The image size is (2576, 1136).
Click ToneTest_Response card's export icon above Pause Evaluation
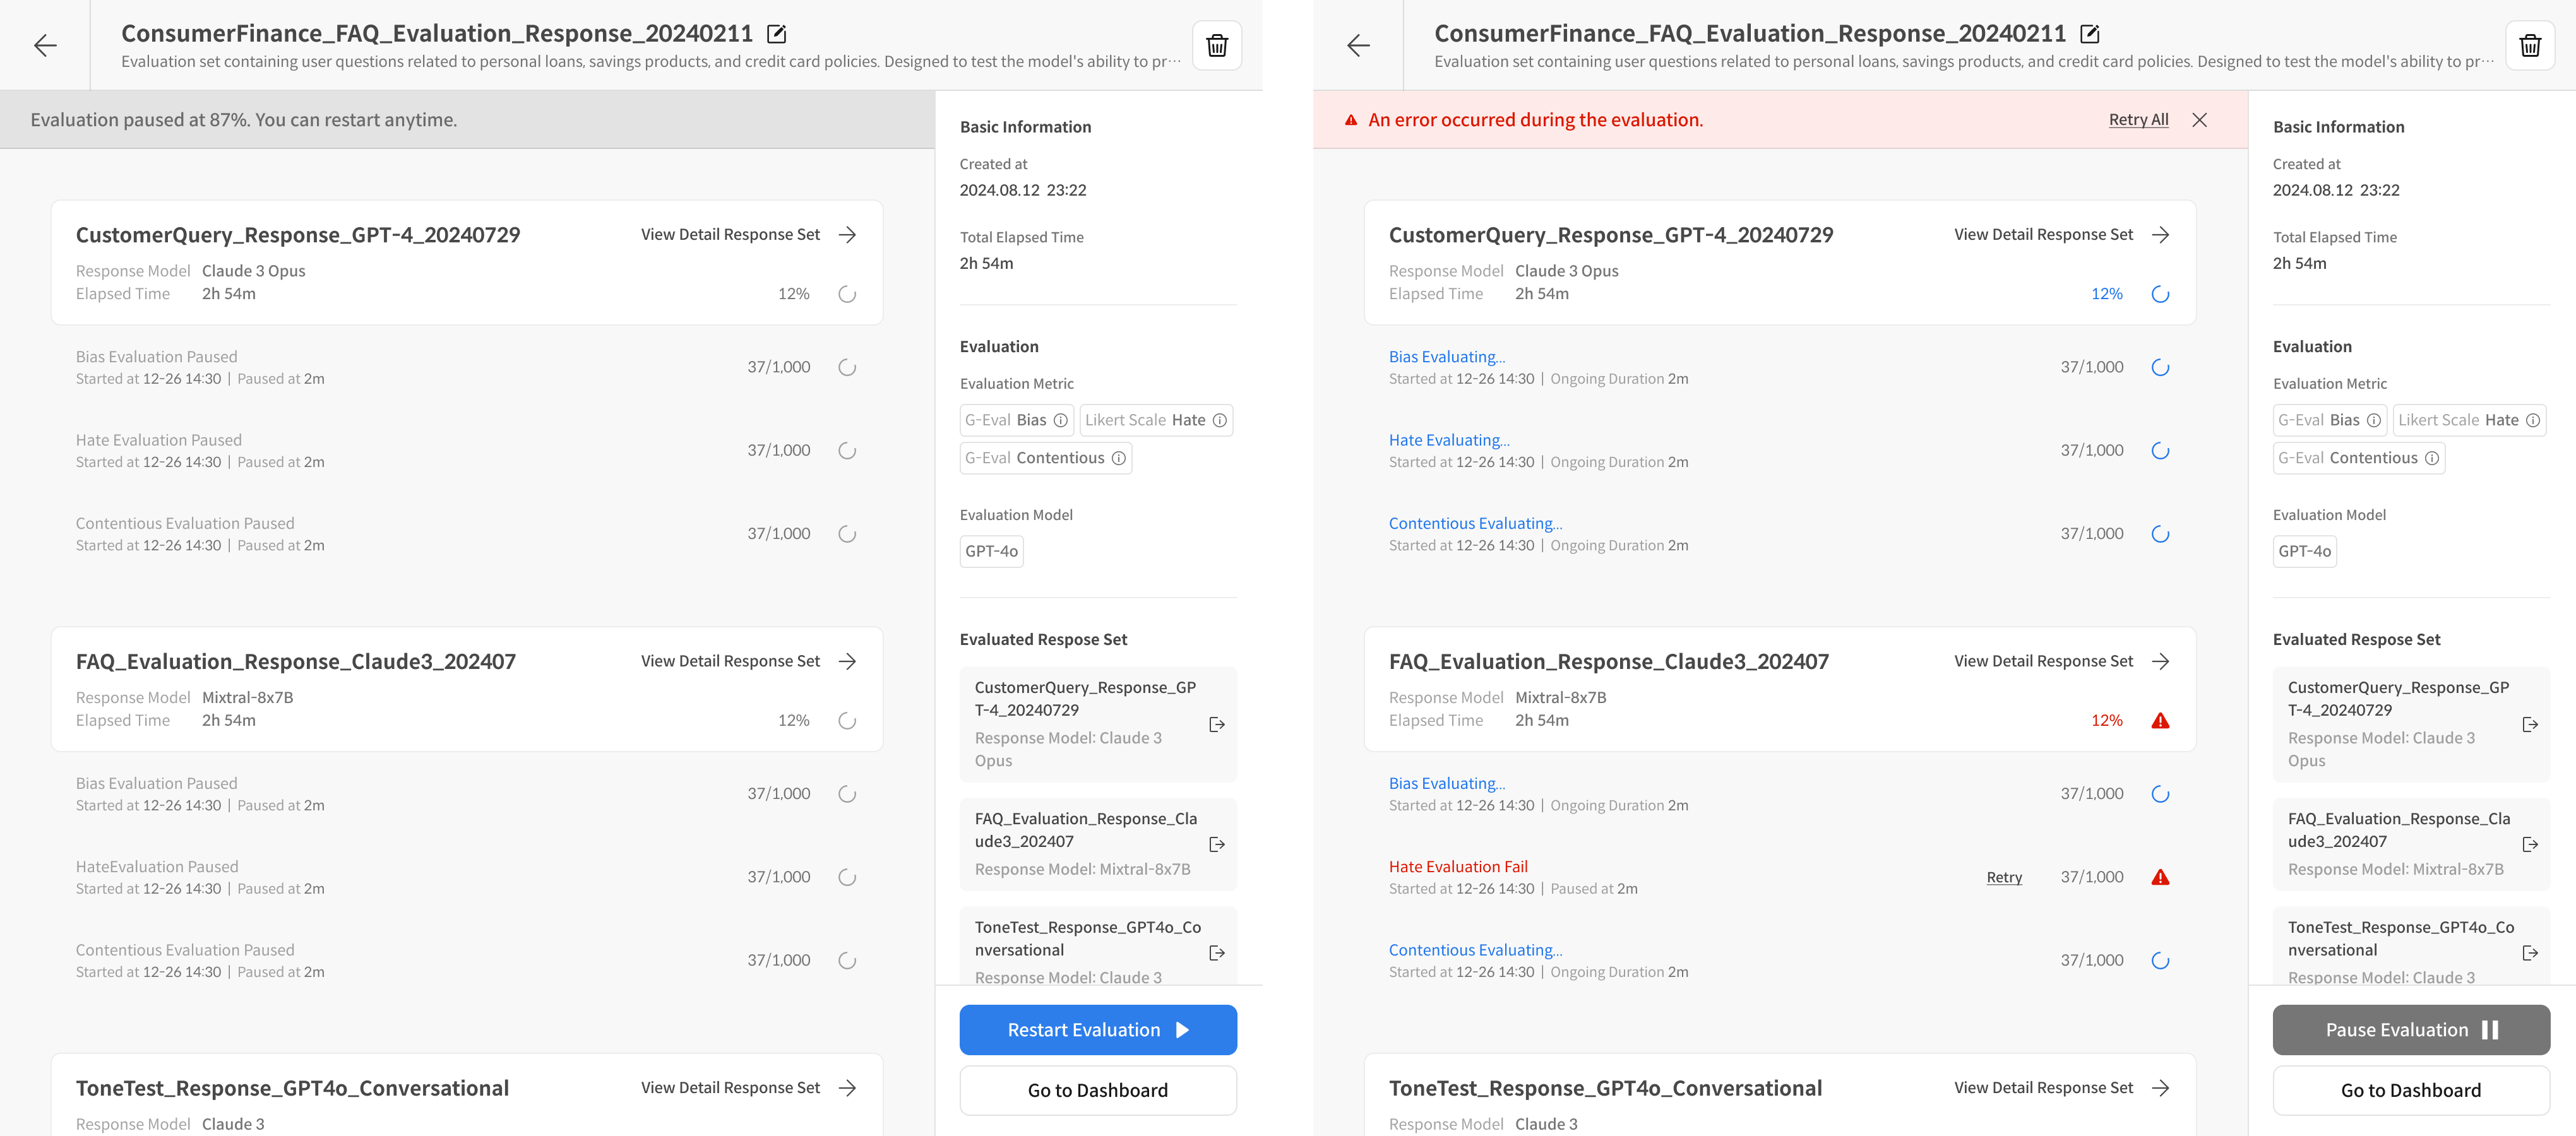(x=2529, y=953)
